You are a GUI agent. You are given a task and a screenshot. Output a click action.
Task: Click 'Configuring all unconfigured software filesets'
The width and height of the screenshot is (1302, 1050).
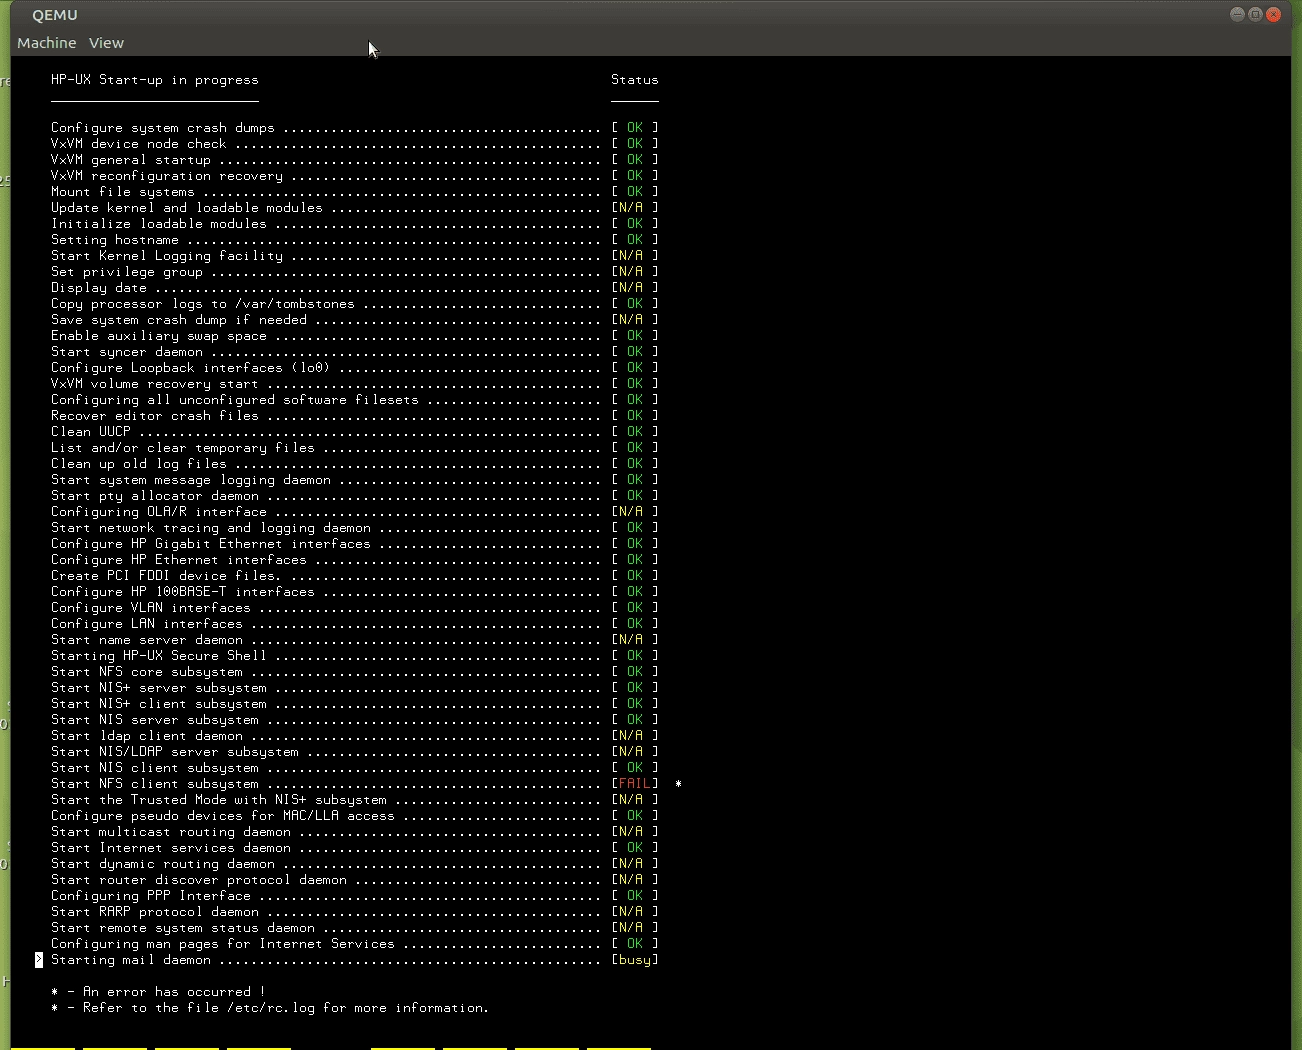[x=235, y=400]
